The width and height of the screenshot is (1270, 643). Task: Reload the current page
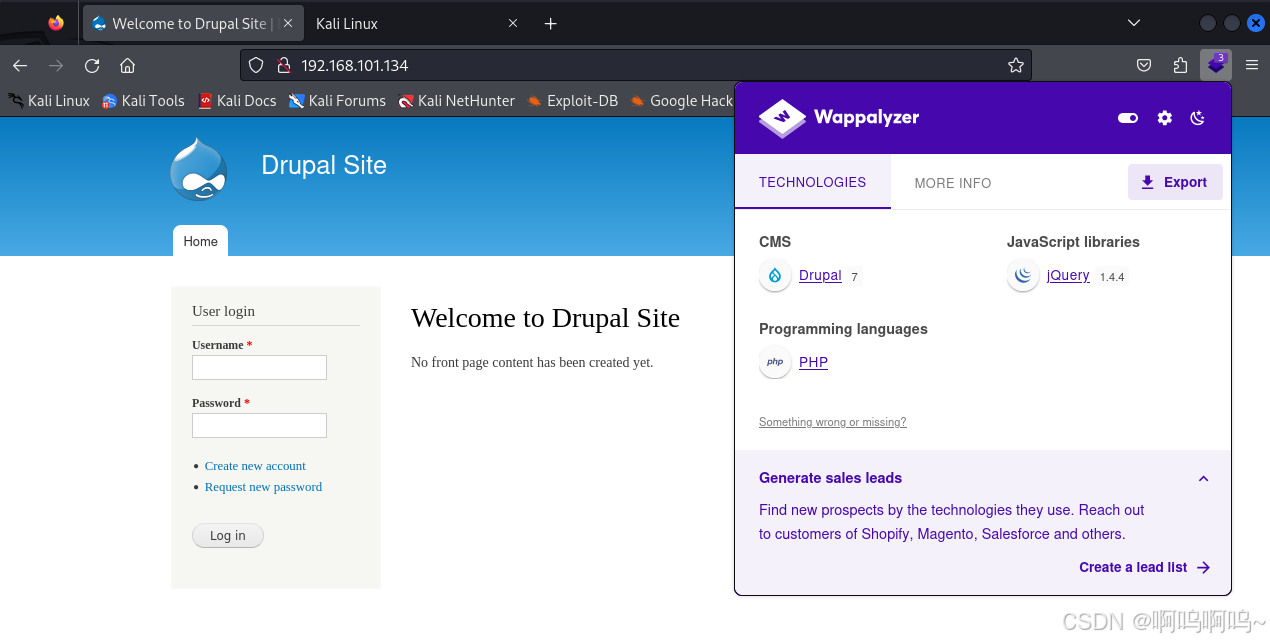pyautogui.click(x=92, y=65)
